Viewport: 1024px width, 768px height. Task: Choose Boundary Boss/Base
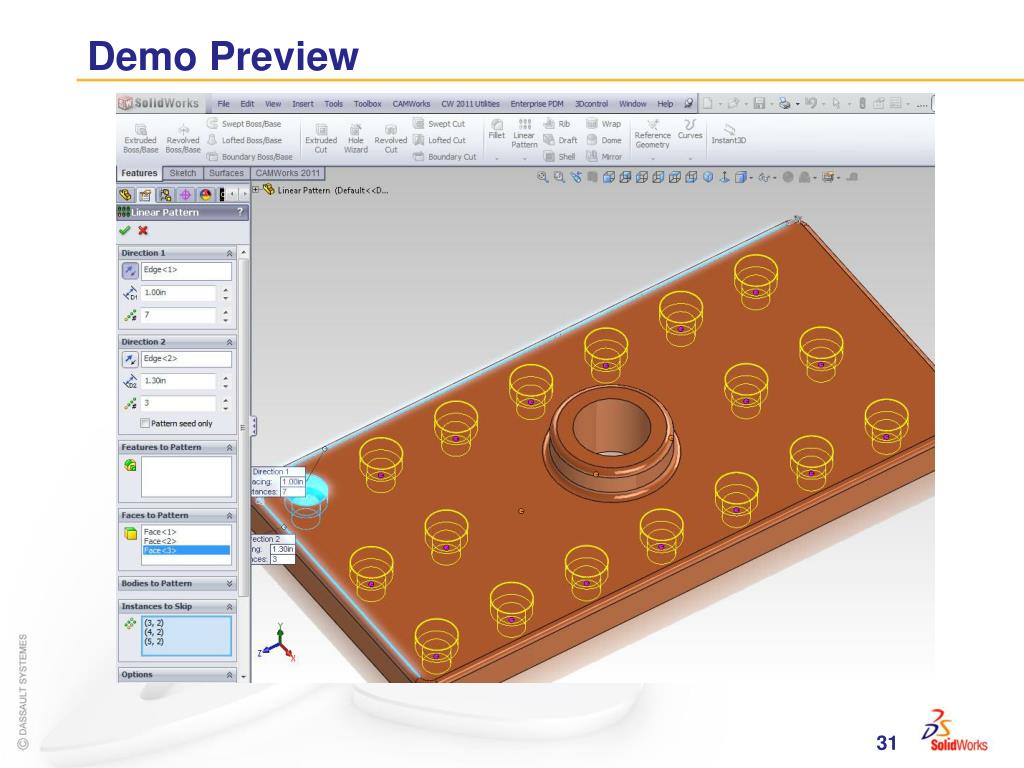pyautogui.click(x=249, y=157)
